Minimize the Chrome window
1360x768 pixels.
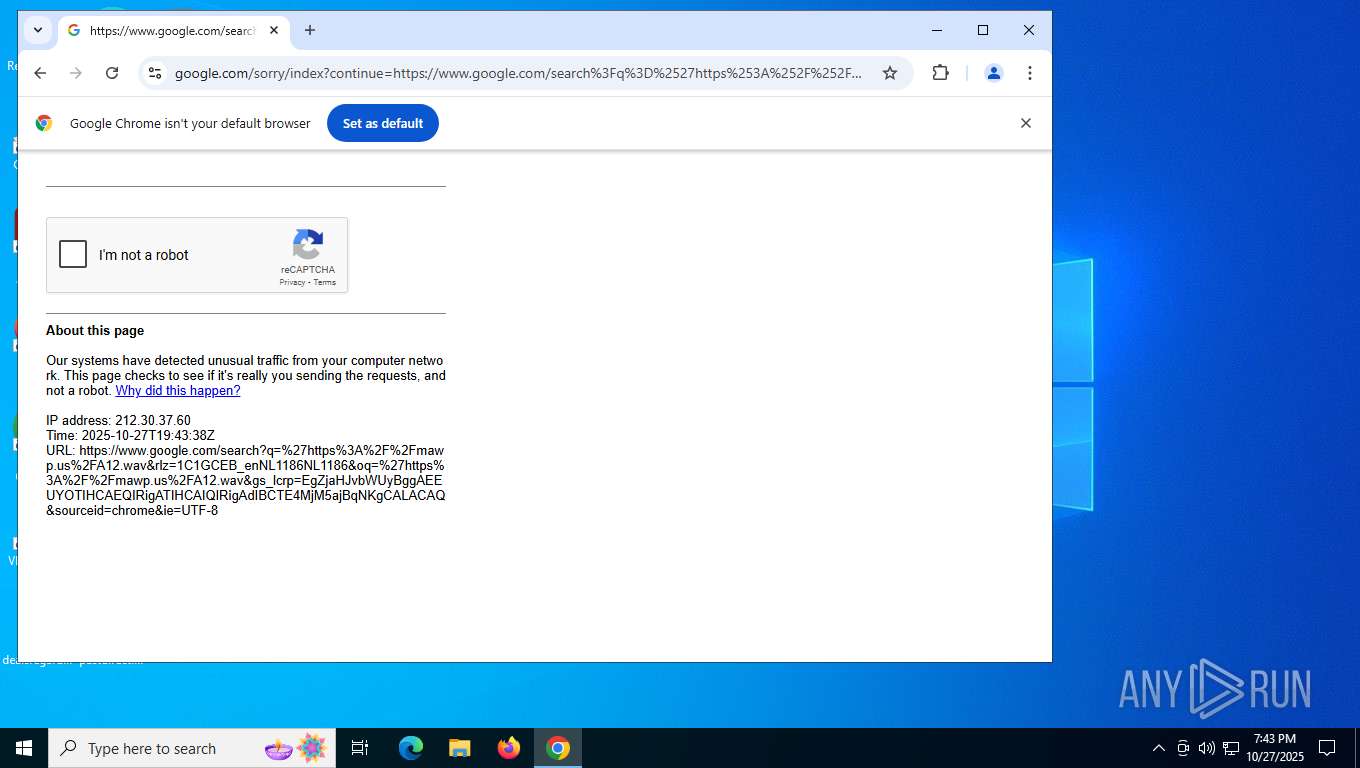tap(937, 30)
